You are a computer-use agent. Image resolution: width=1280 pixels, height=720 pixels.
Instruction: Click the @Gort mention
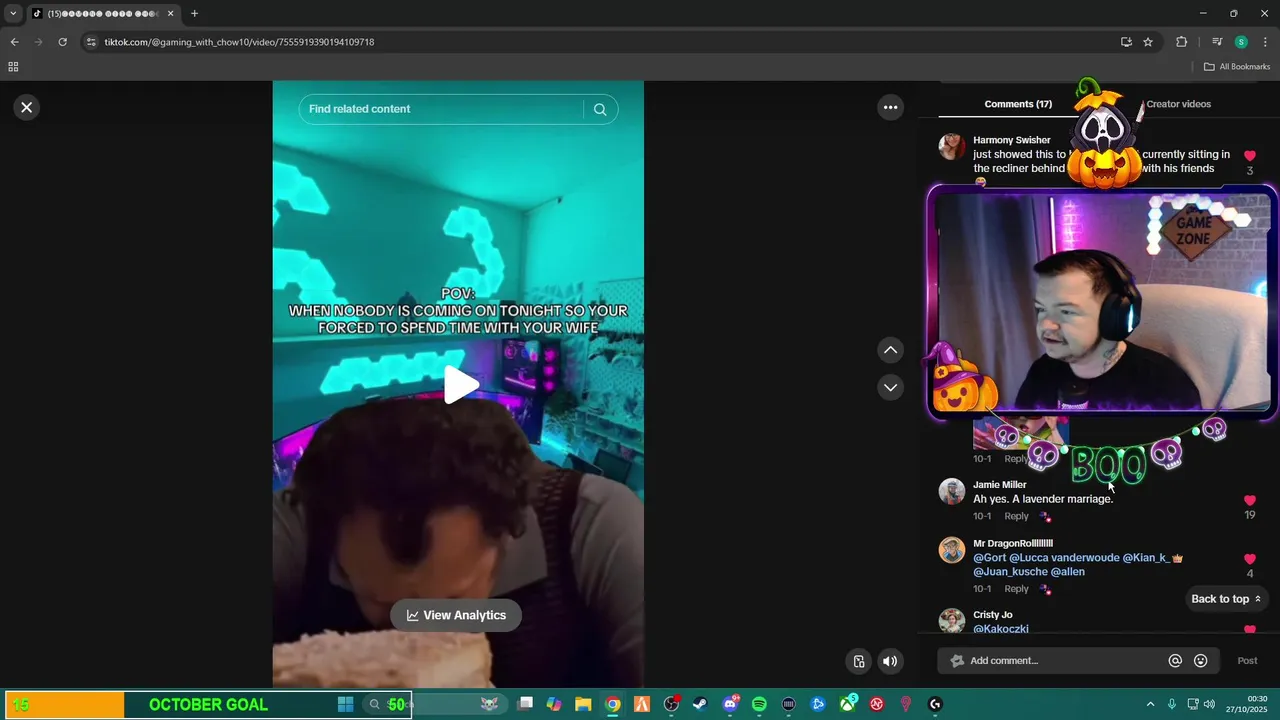(x=989, y=558)
